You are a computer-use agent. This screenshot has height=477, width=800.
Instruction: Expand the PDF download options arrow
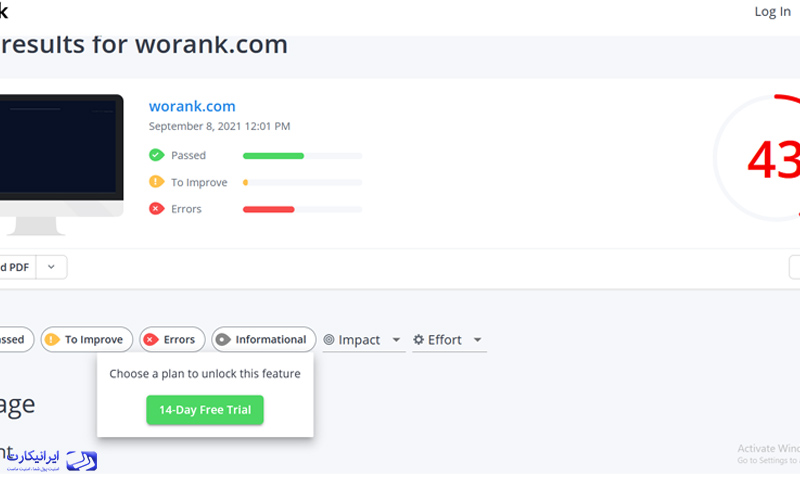[x=51, y=267]
